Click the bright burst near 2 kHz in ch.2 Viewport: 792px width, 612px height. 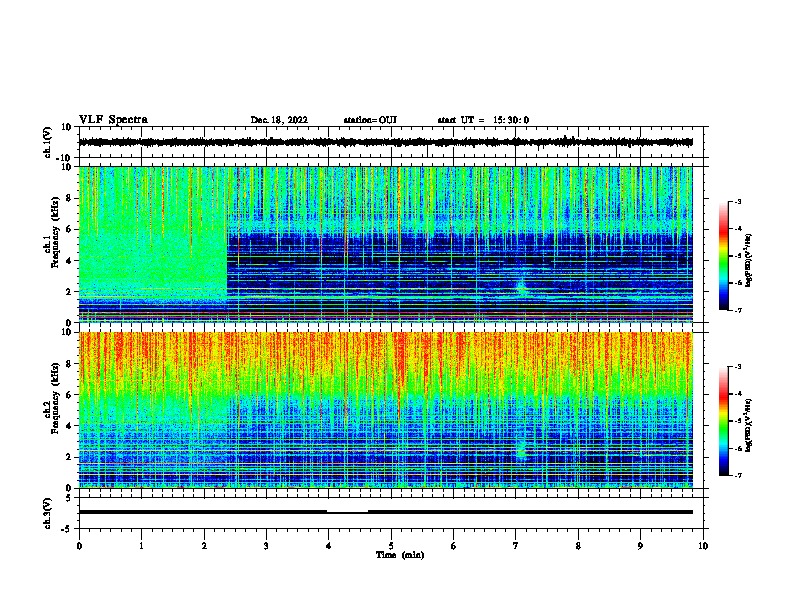tap(521, 450)
